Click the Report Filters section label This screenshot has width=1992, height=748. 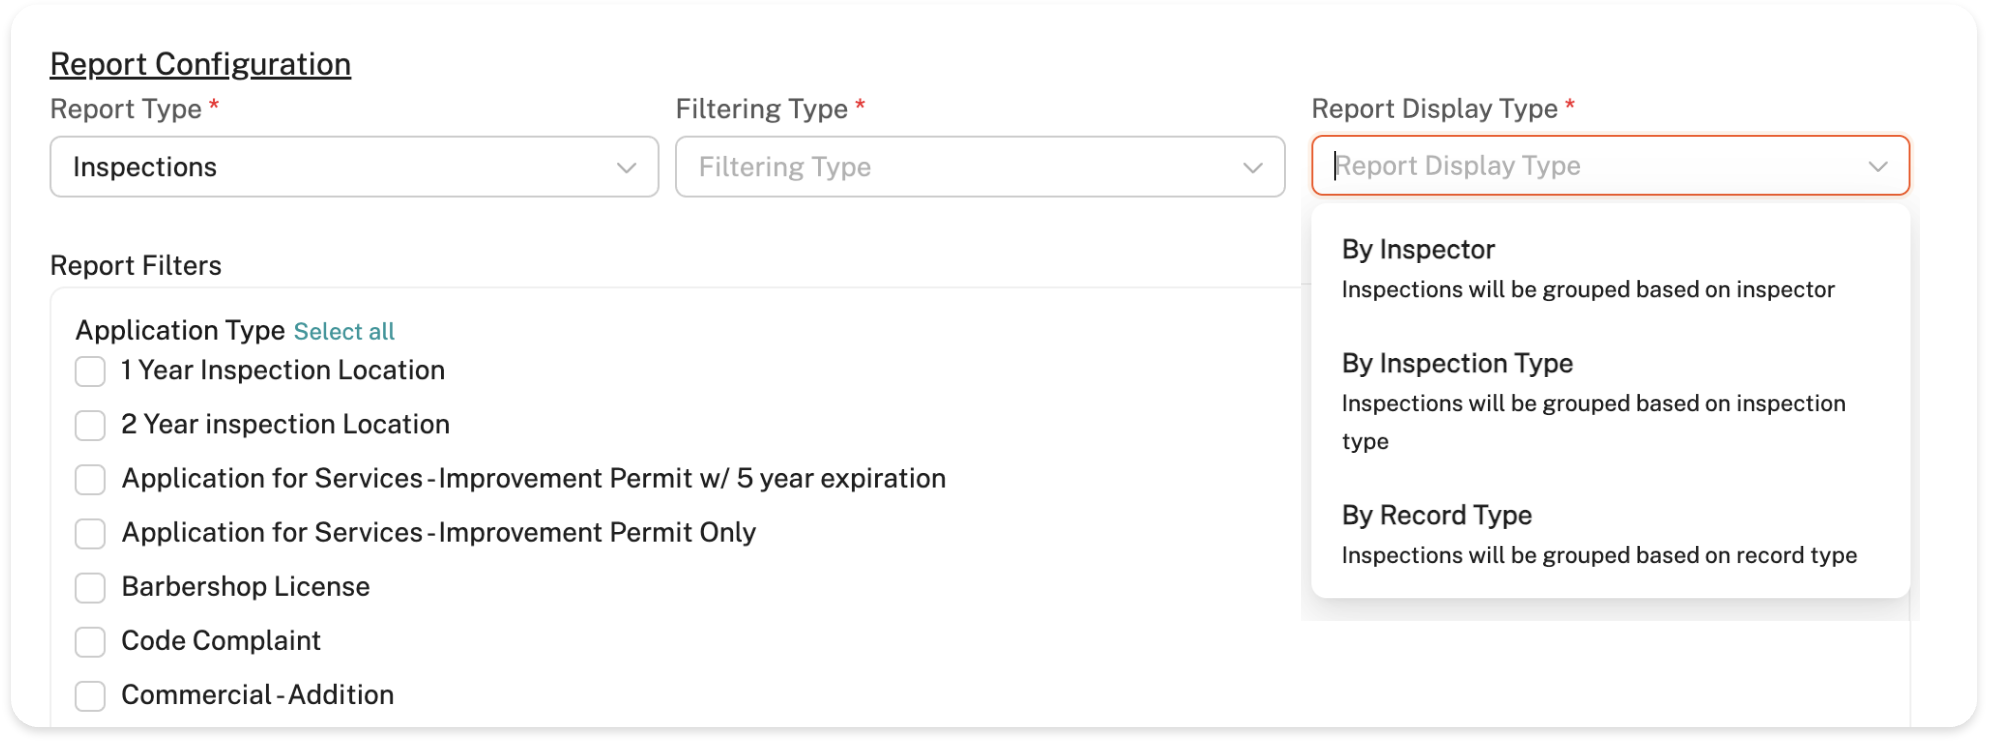(x=136, y=266)
